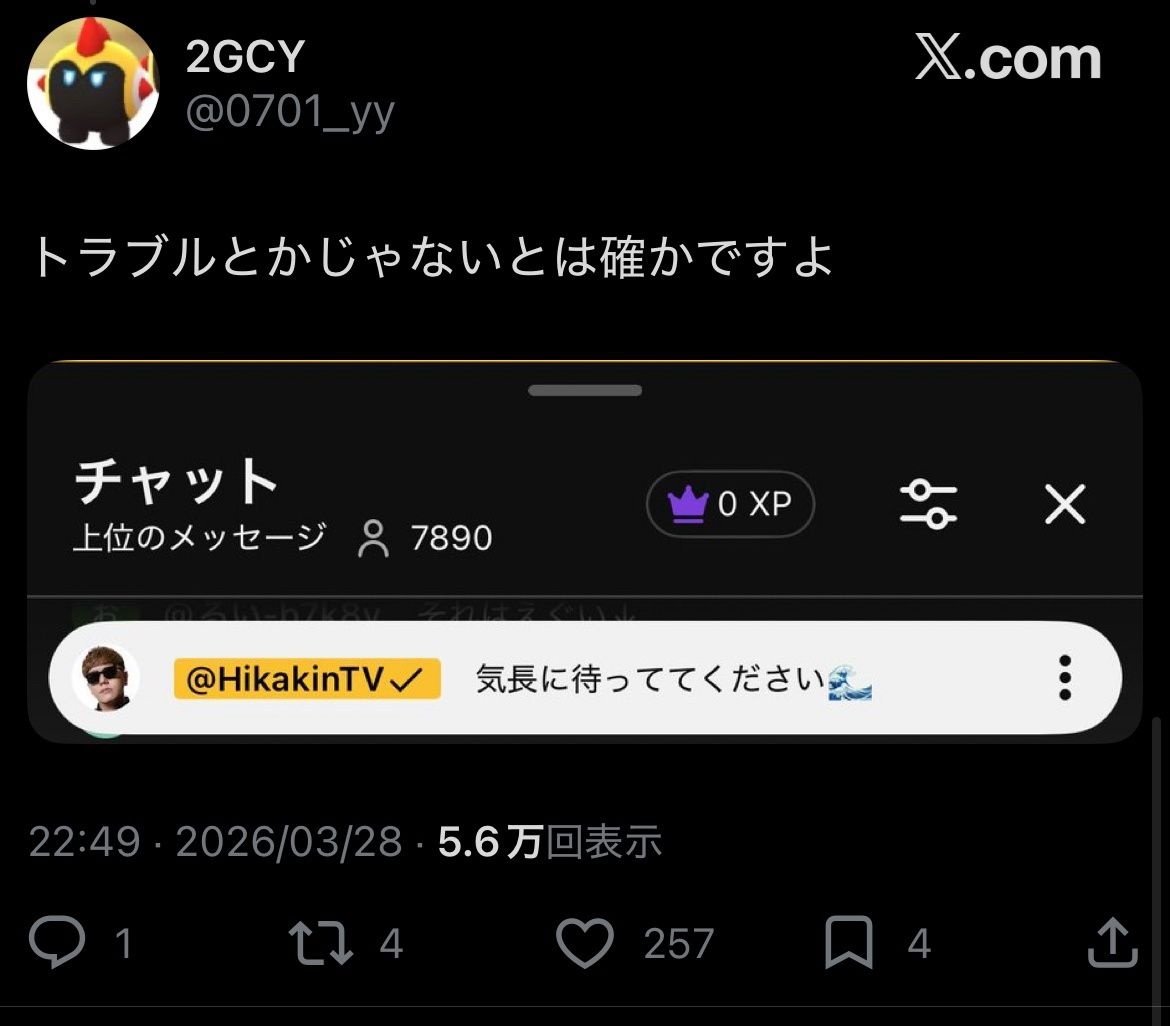
Task: Click the 7890 viewer count icon
Action: point(372,538)
